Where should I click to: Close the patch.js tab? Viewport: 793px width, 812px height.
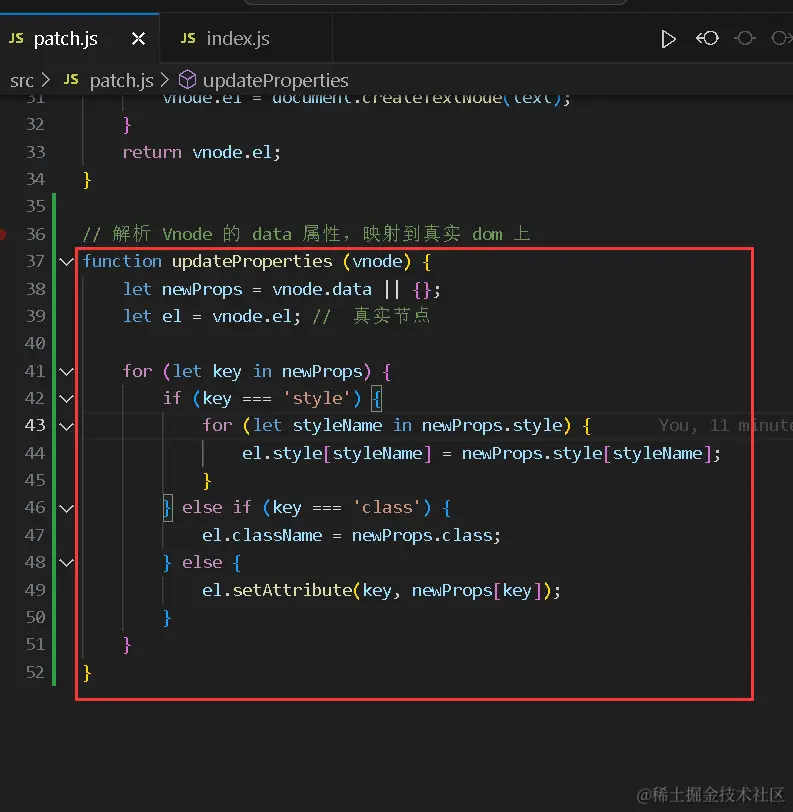coord(138,39)
